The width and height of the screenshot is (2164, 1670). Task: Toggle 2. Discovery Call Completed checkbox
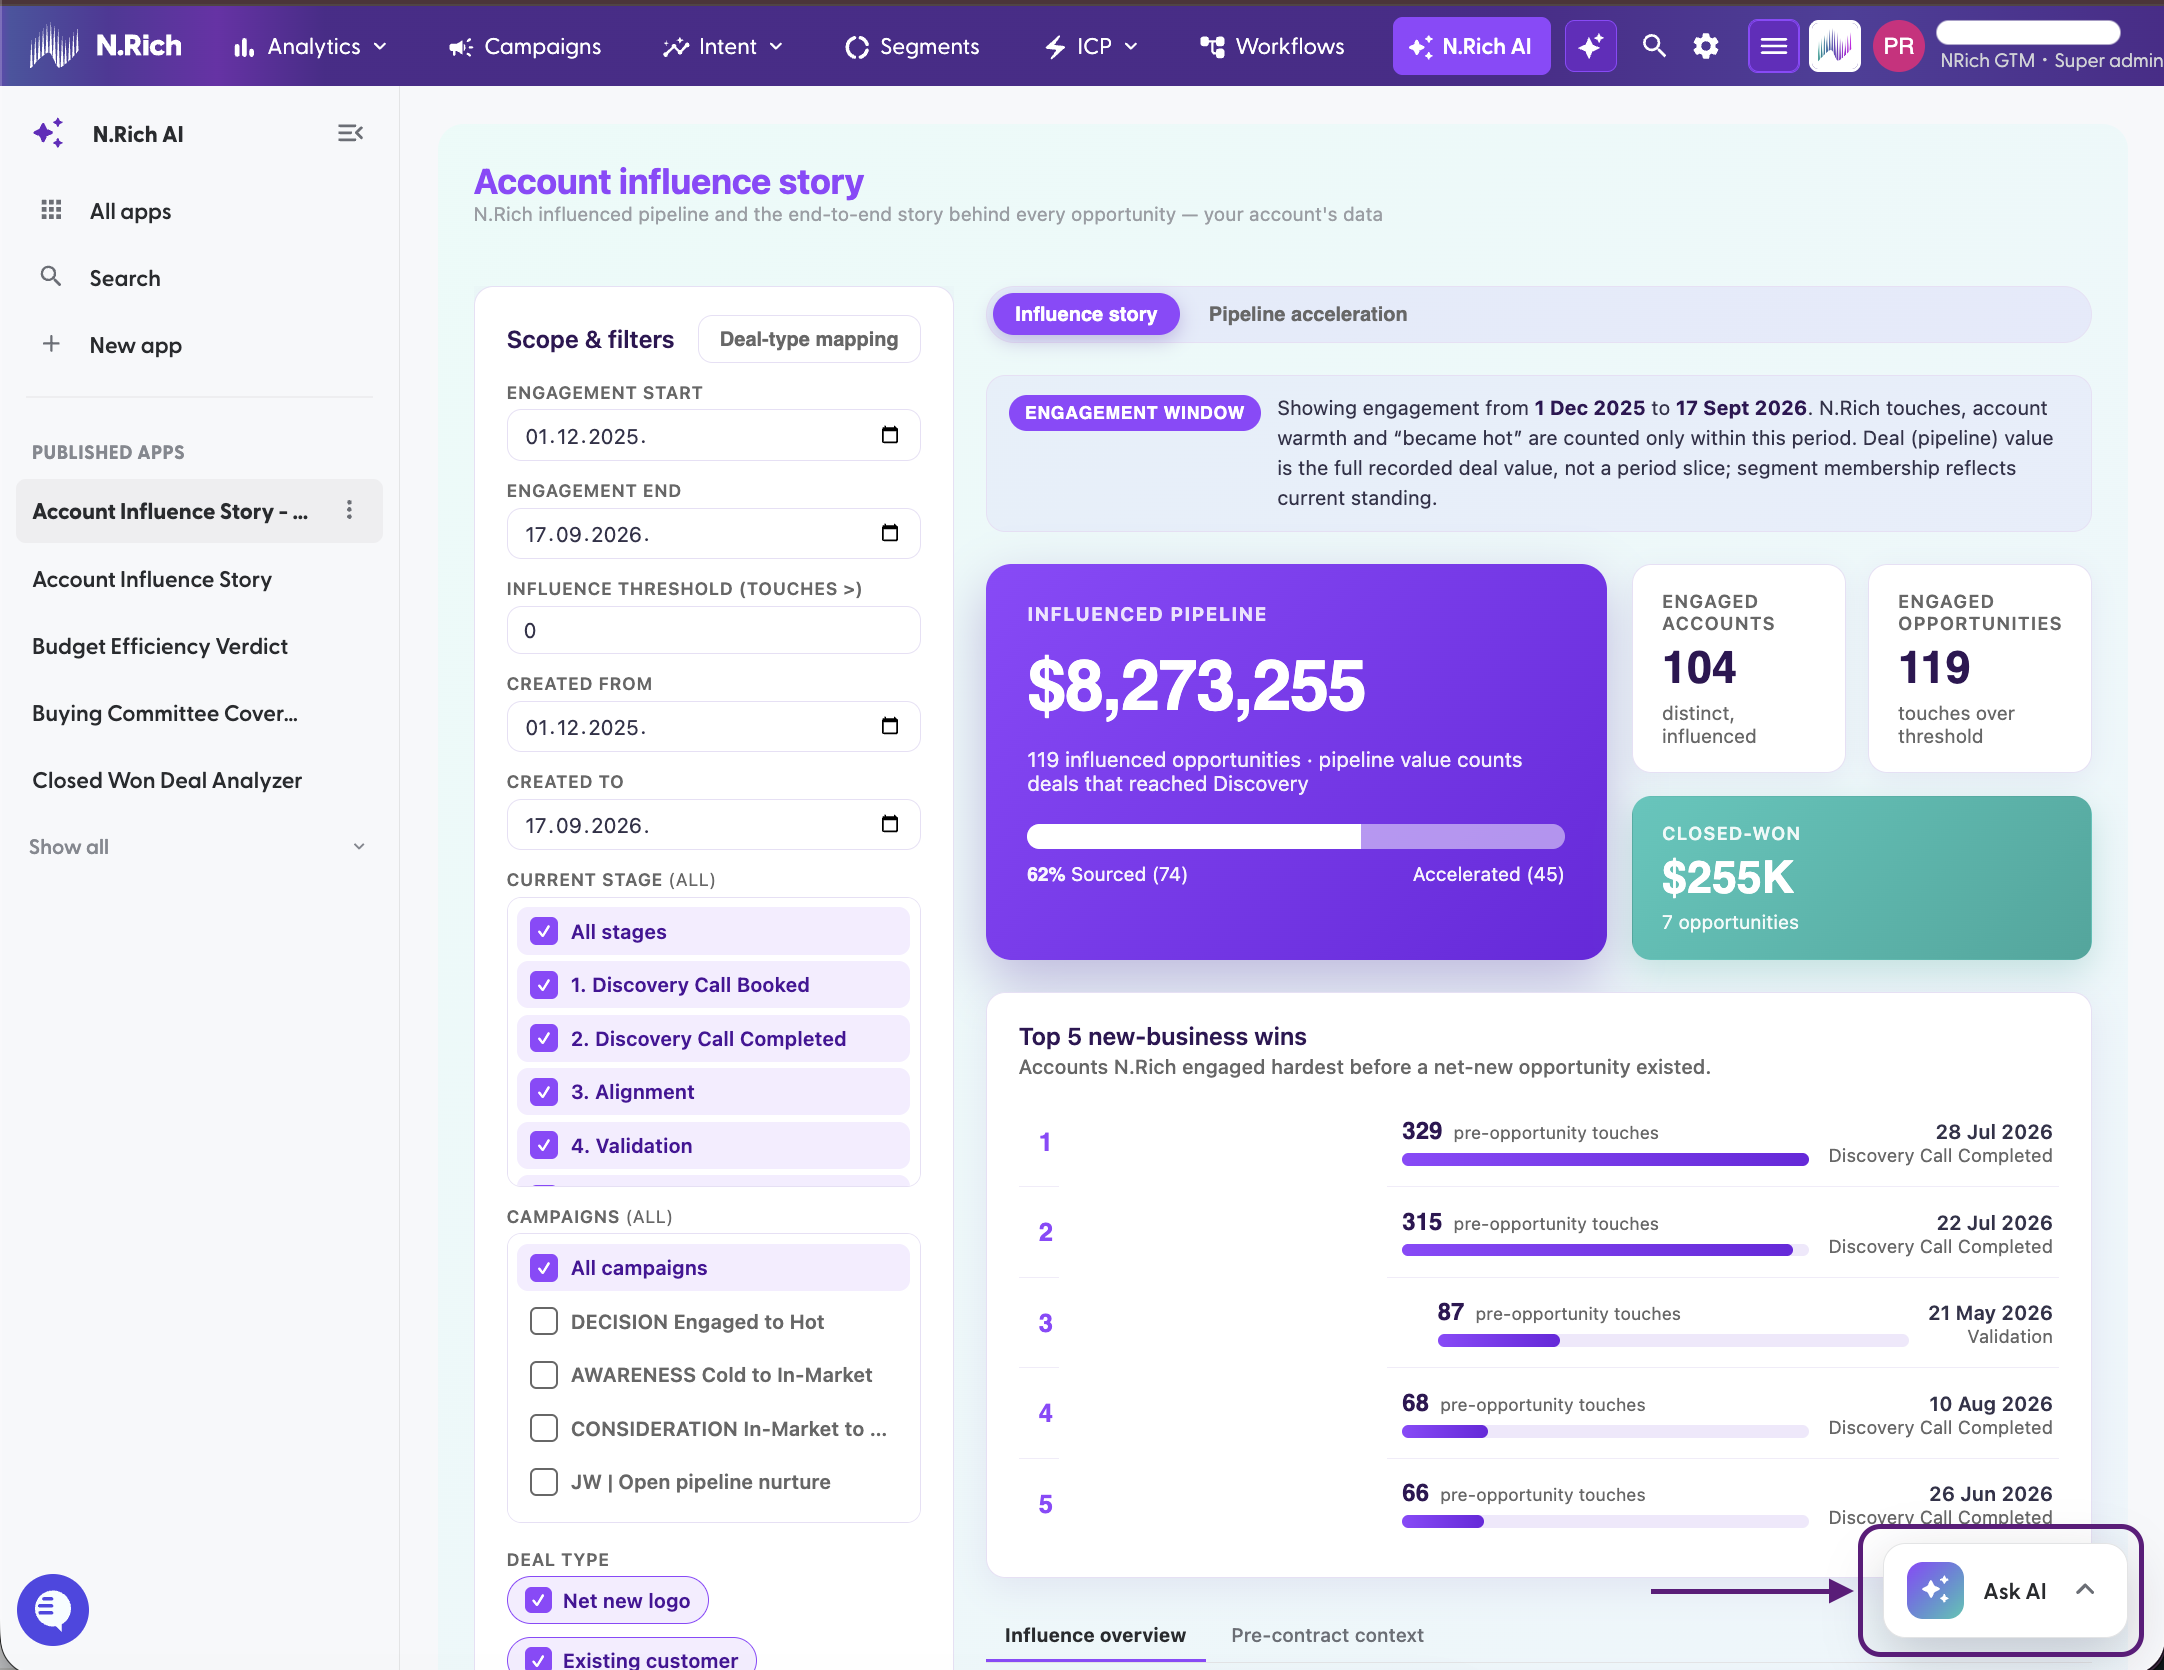pyautogui.click(x=544, y=1038)
